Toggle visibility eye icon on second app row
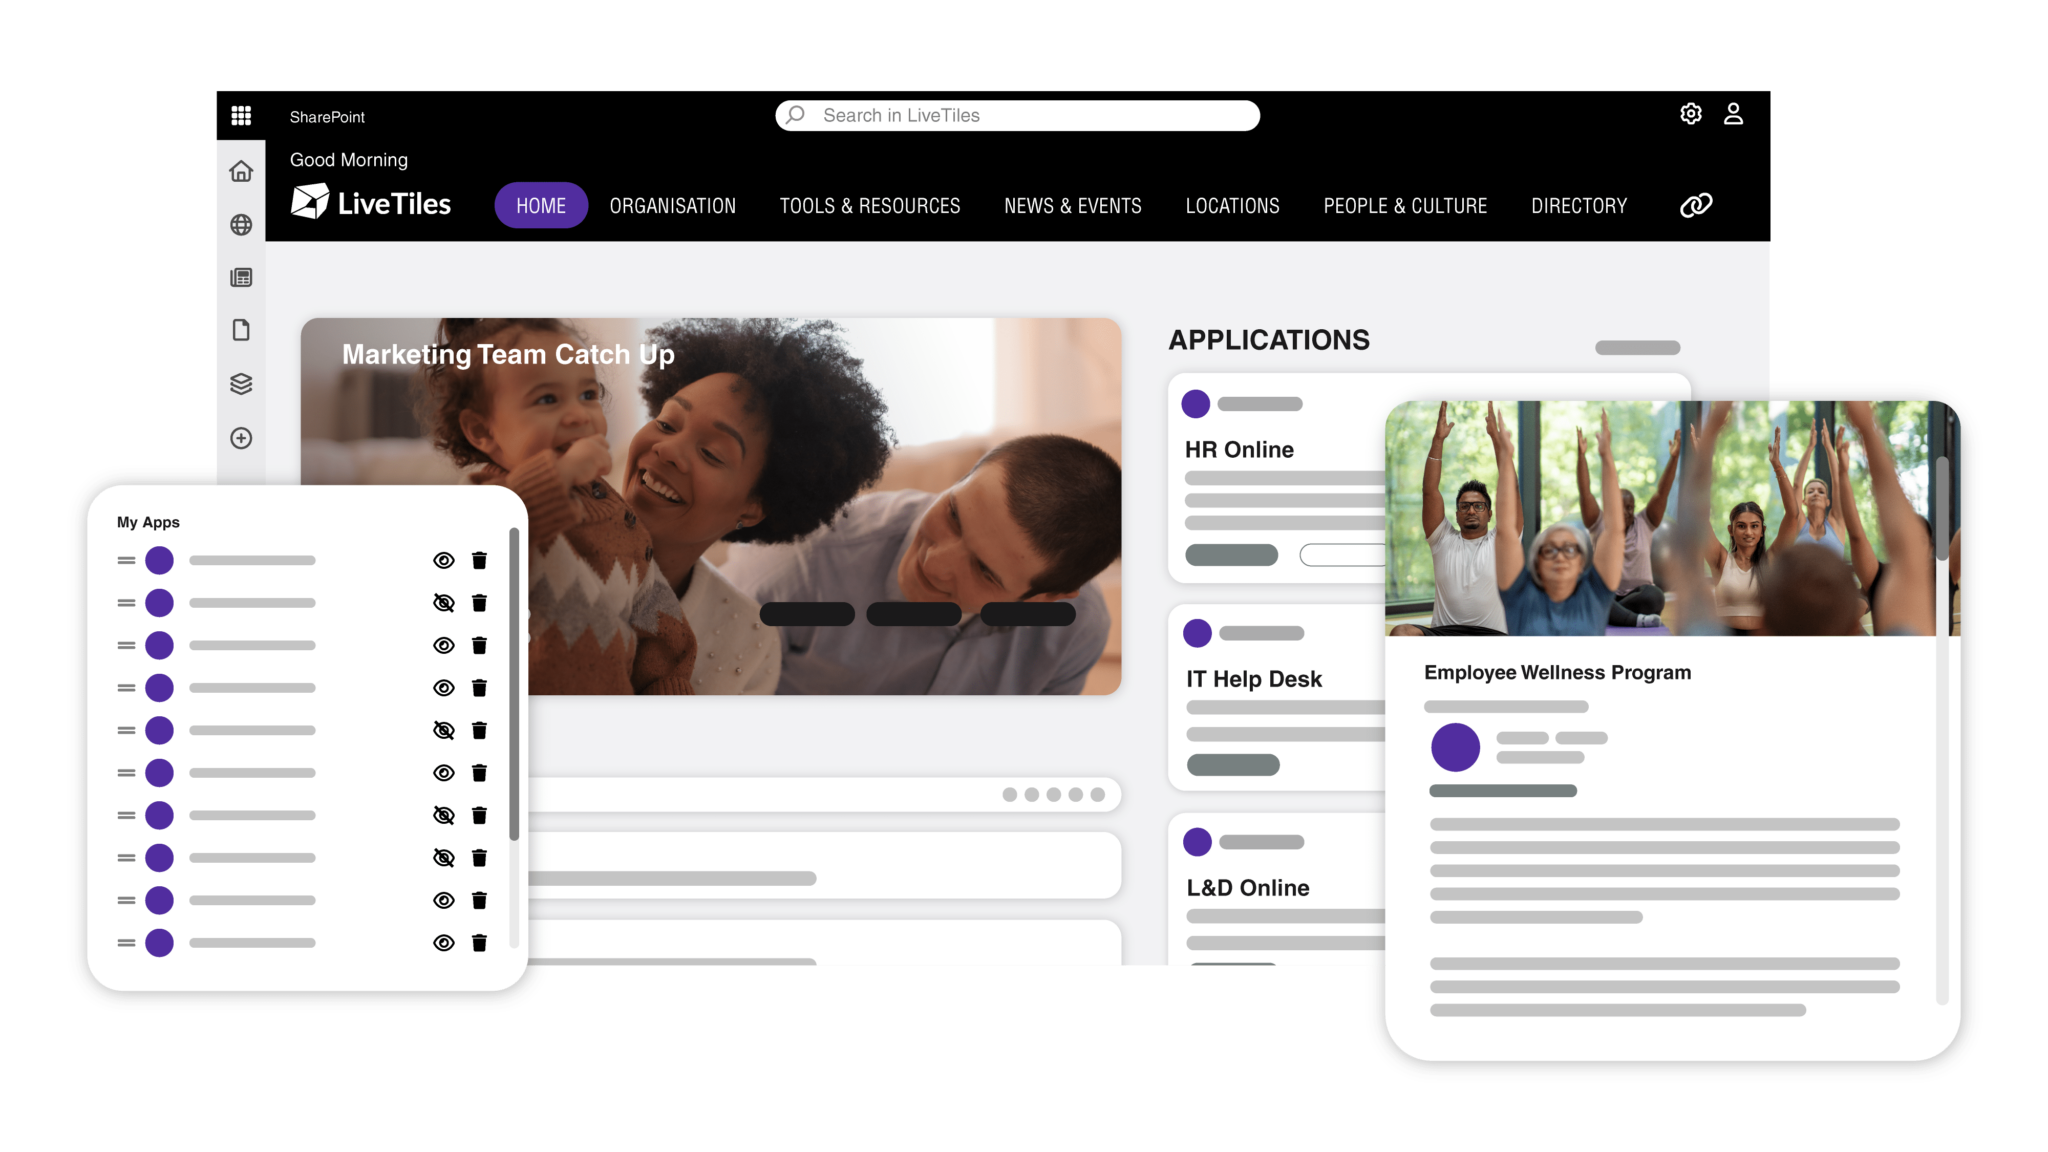The width and height of the screenshot is (2048, 1152). (443, 603)
